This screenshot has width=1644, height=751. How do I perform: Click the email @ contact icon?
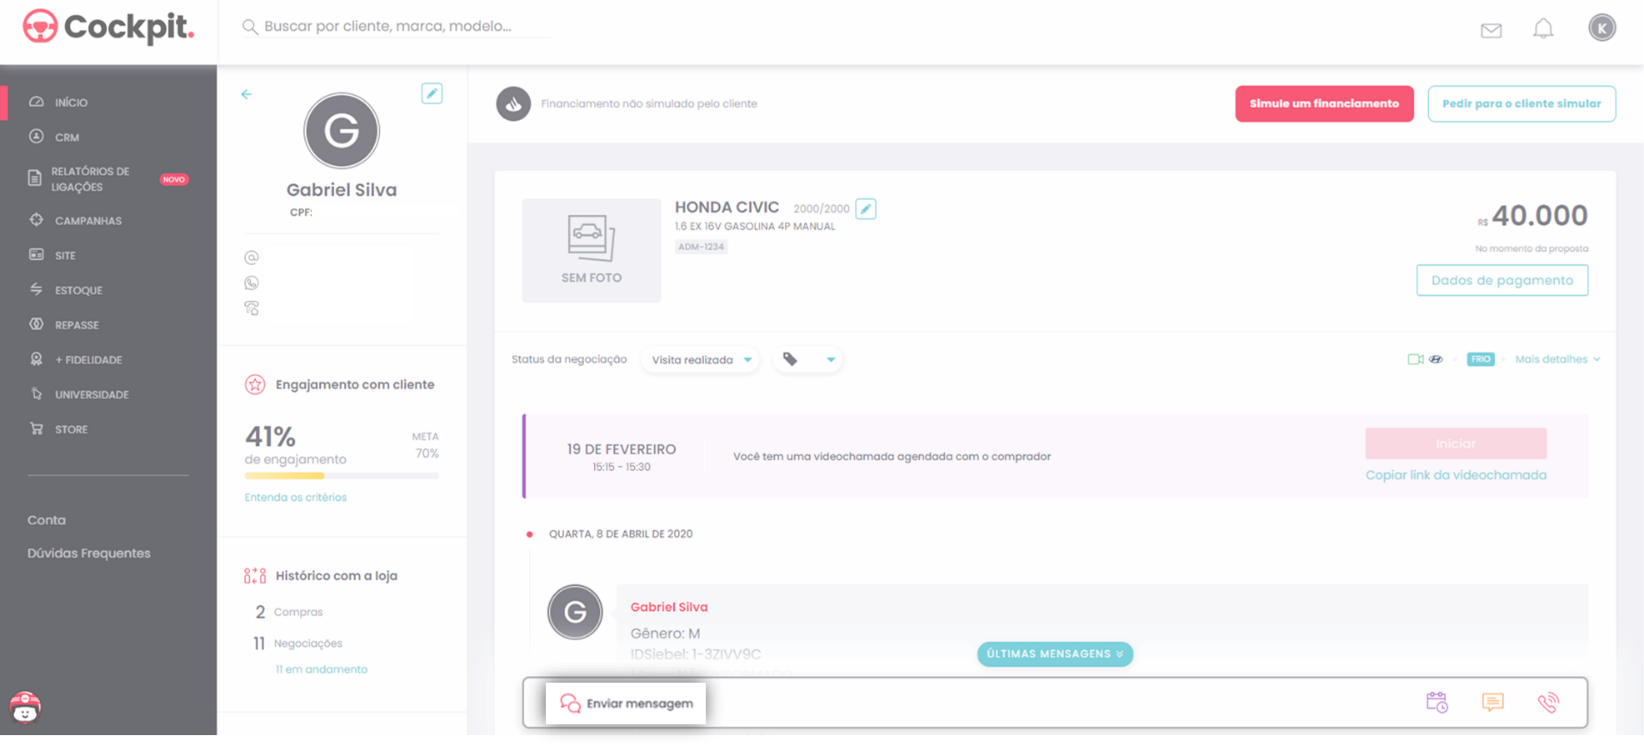(x=252, y=258)
